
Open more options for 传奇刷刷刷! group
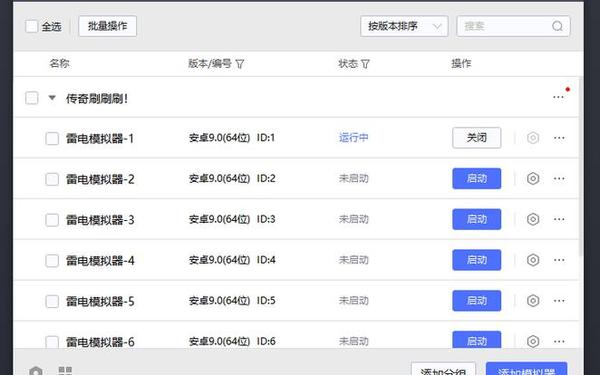pyautogui.click(x=558, y=97)
